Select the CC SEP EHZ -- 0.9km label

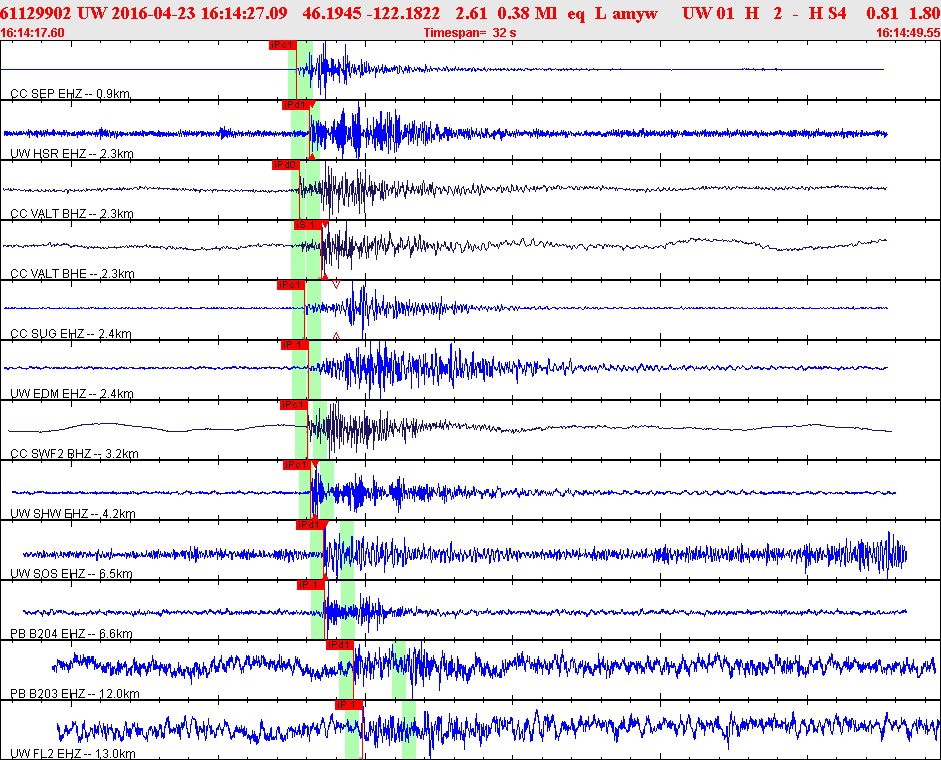pos(71,94)
